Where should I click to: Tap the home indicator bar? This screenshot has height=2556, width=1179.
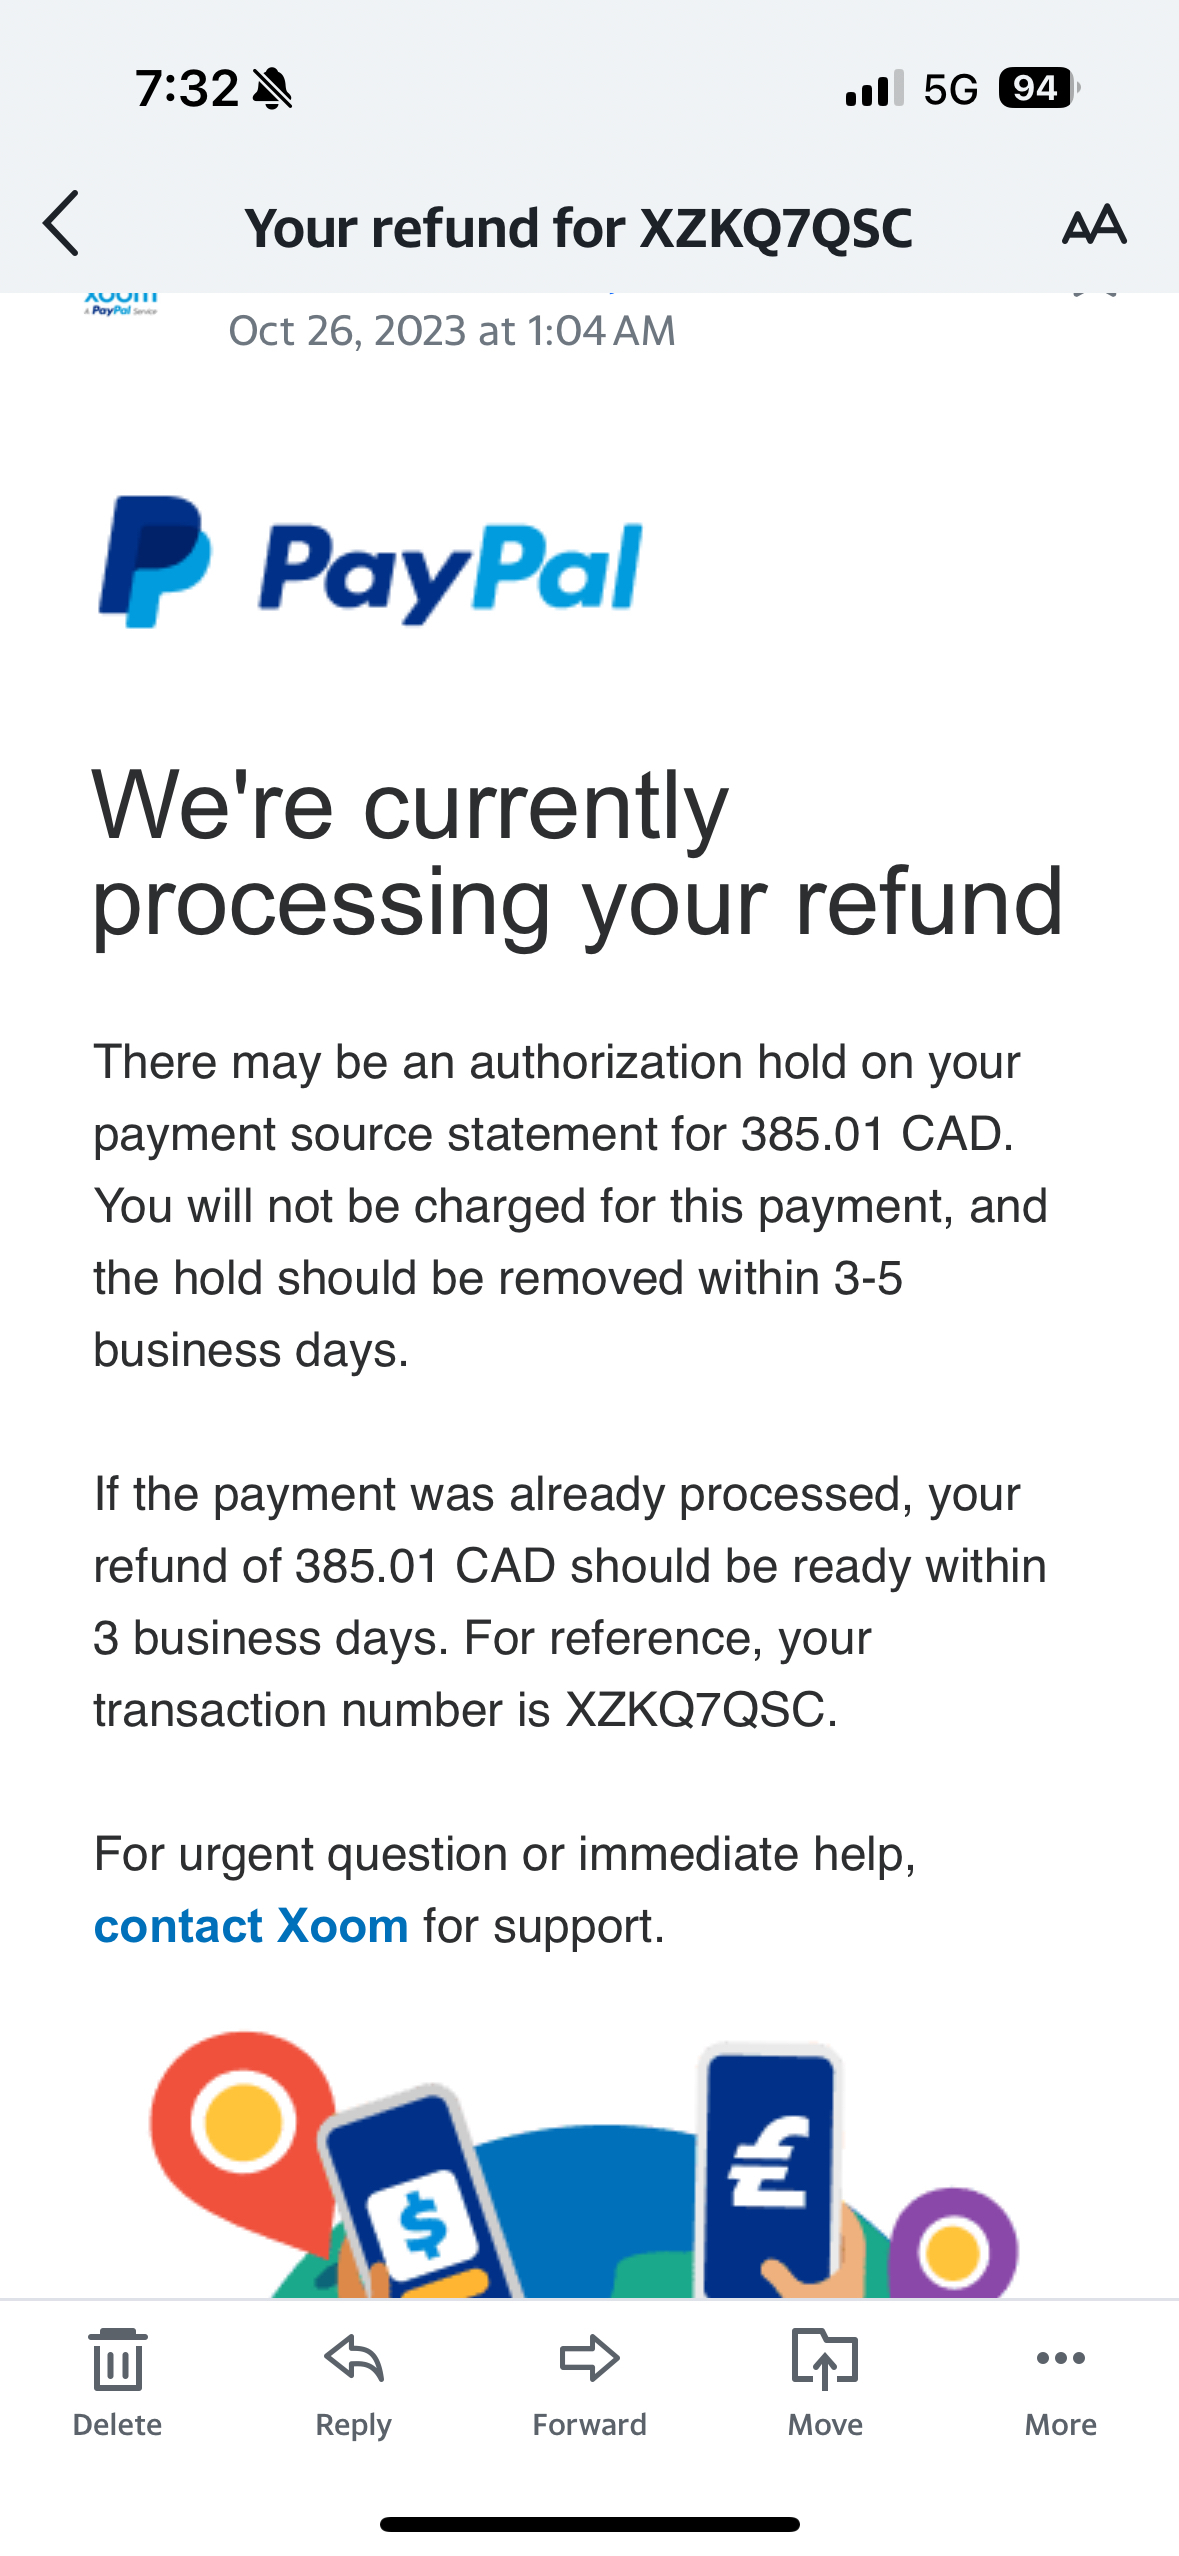(589, 2524)
